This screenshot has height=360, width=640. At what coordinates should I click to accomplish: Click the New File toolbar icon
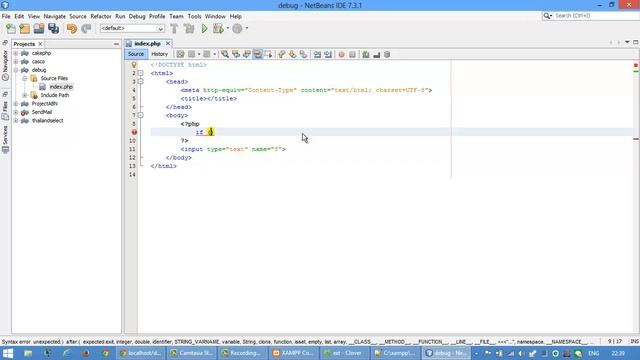click(11, 29)
